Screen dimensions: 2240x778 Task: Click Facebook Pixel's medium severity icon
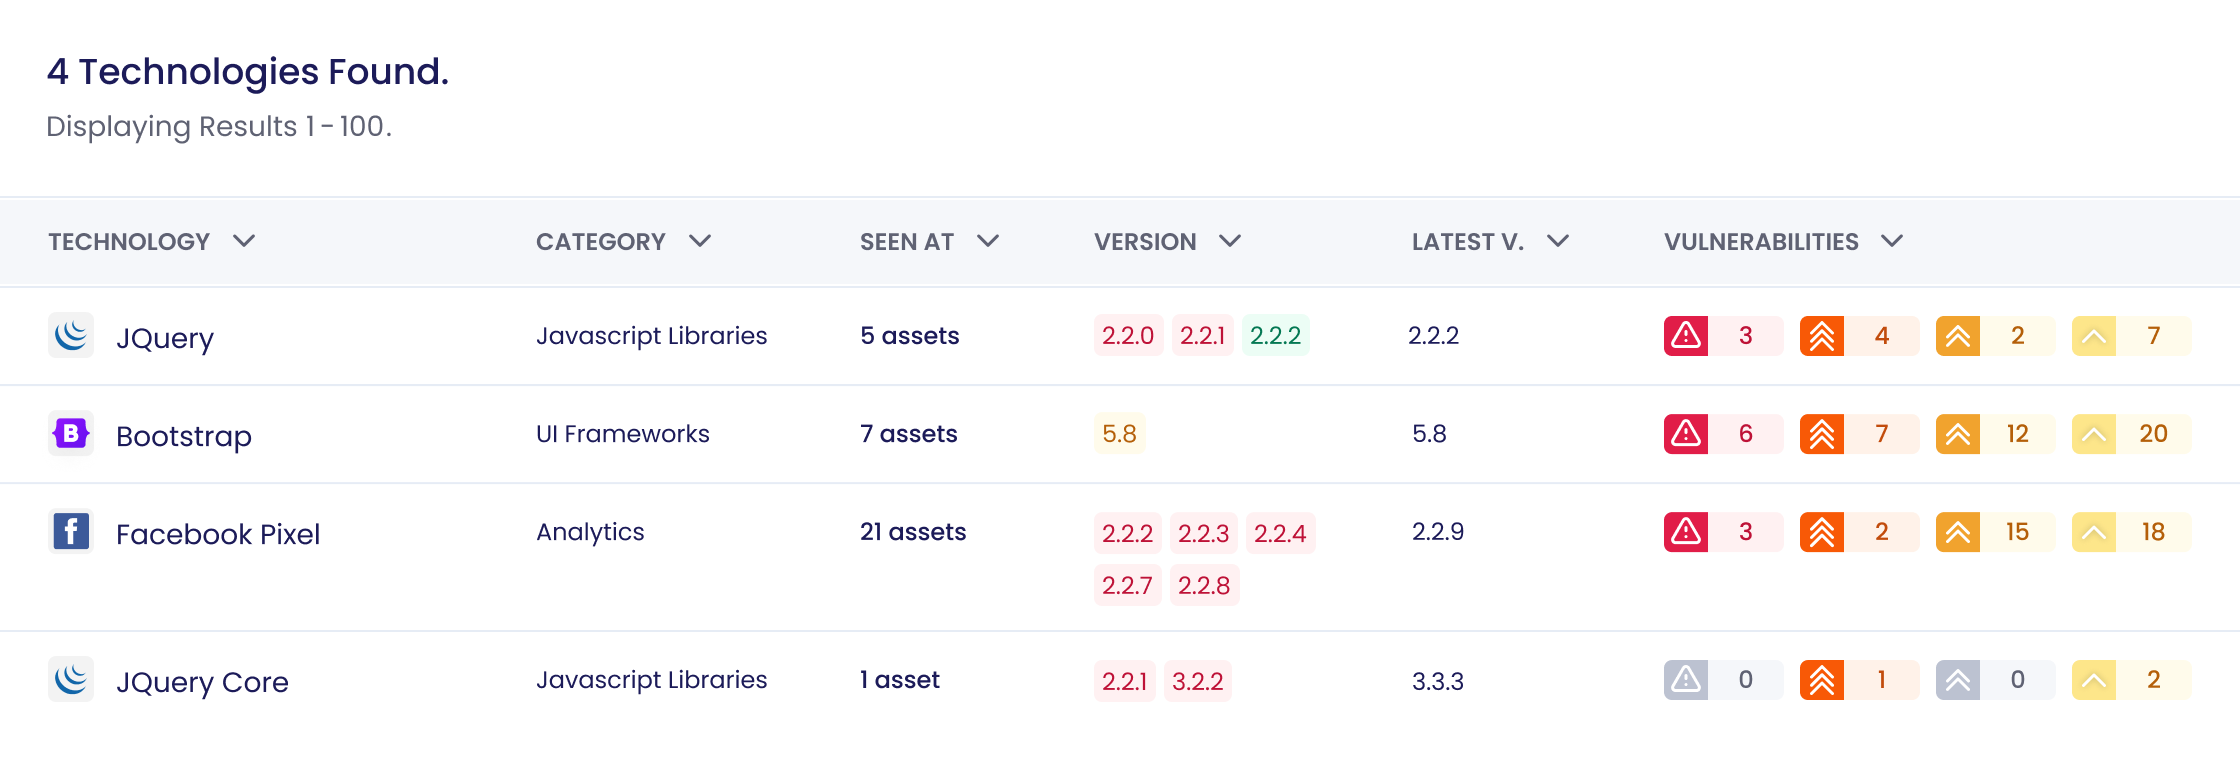[x=1958, y=532]
